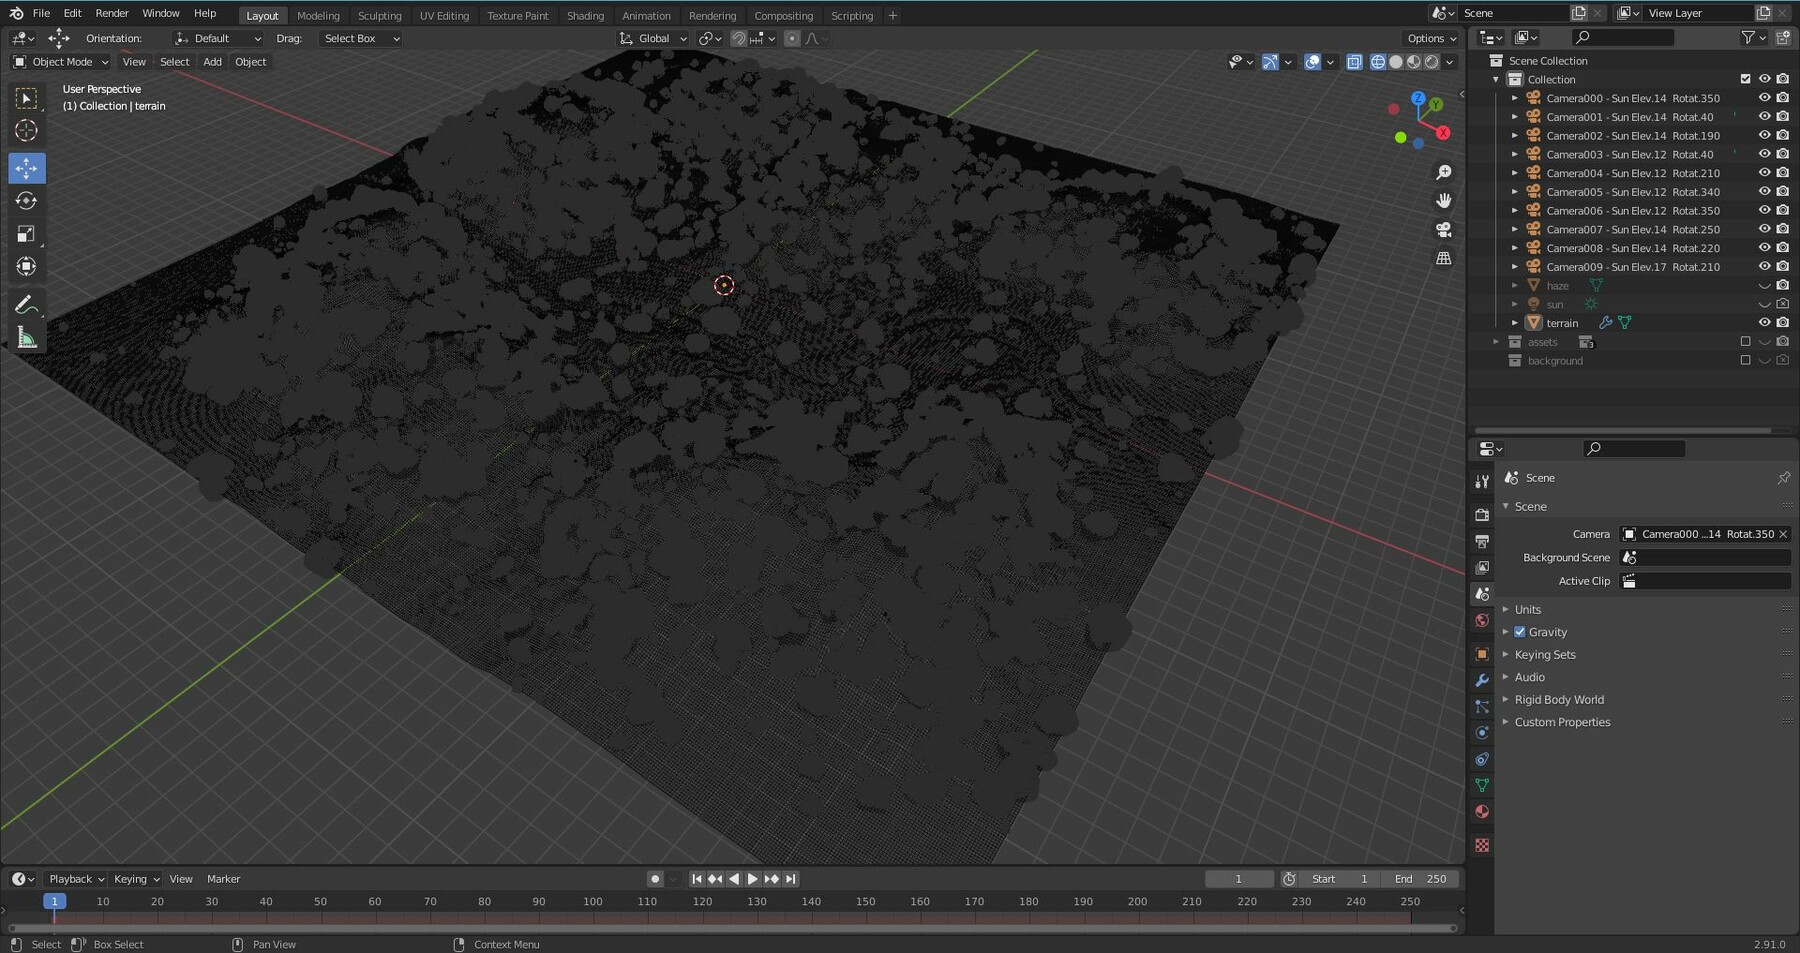Select the Move tool in the toolbar
The height and width of the screenshot is (953, 1800).
(27, 168)
